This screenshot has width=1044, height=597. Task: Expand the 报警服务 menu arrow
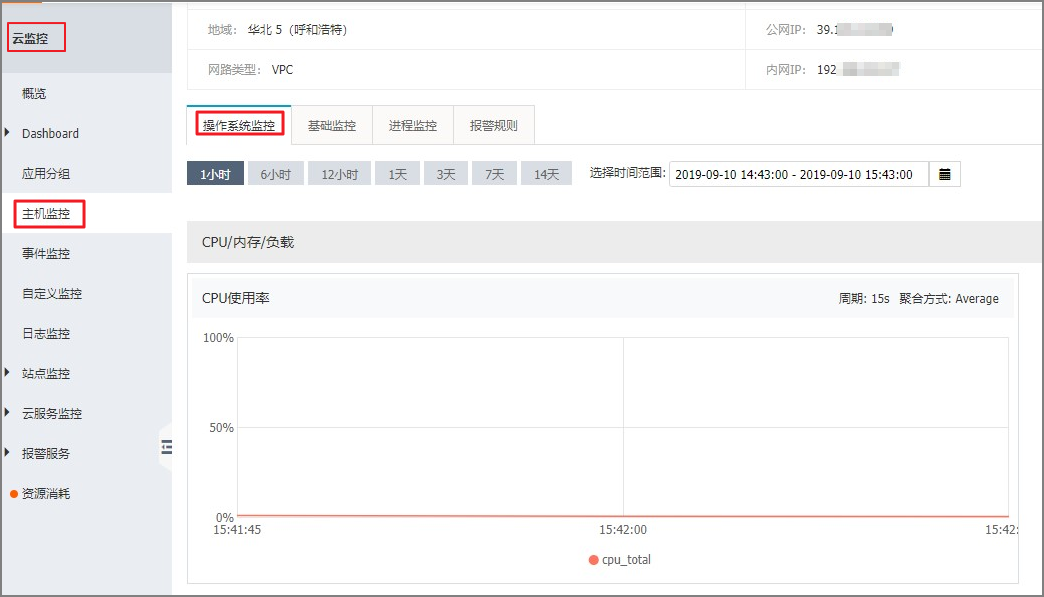point(7,453)
